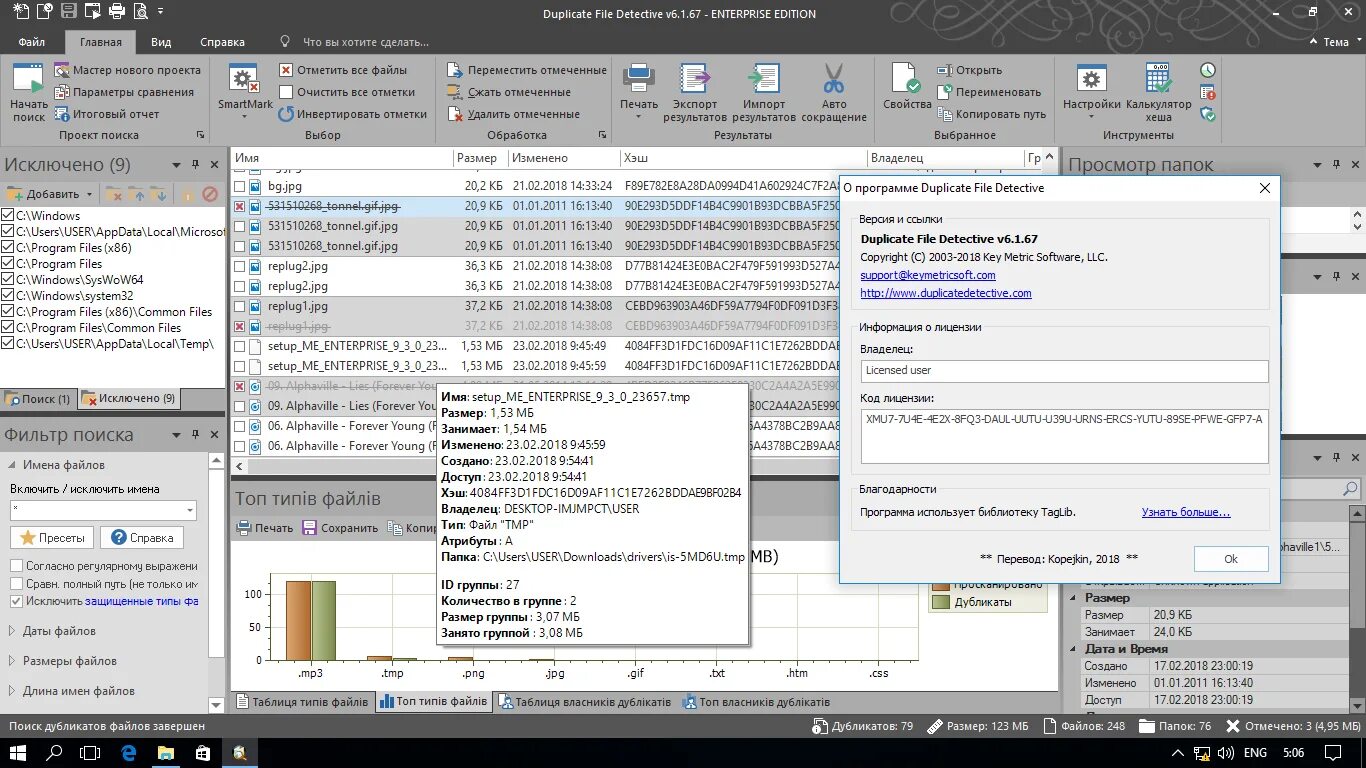Screen dimensions: 1366x768
Task: Click the SmartMark icon
Action: tap(245, 80)
